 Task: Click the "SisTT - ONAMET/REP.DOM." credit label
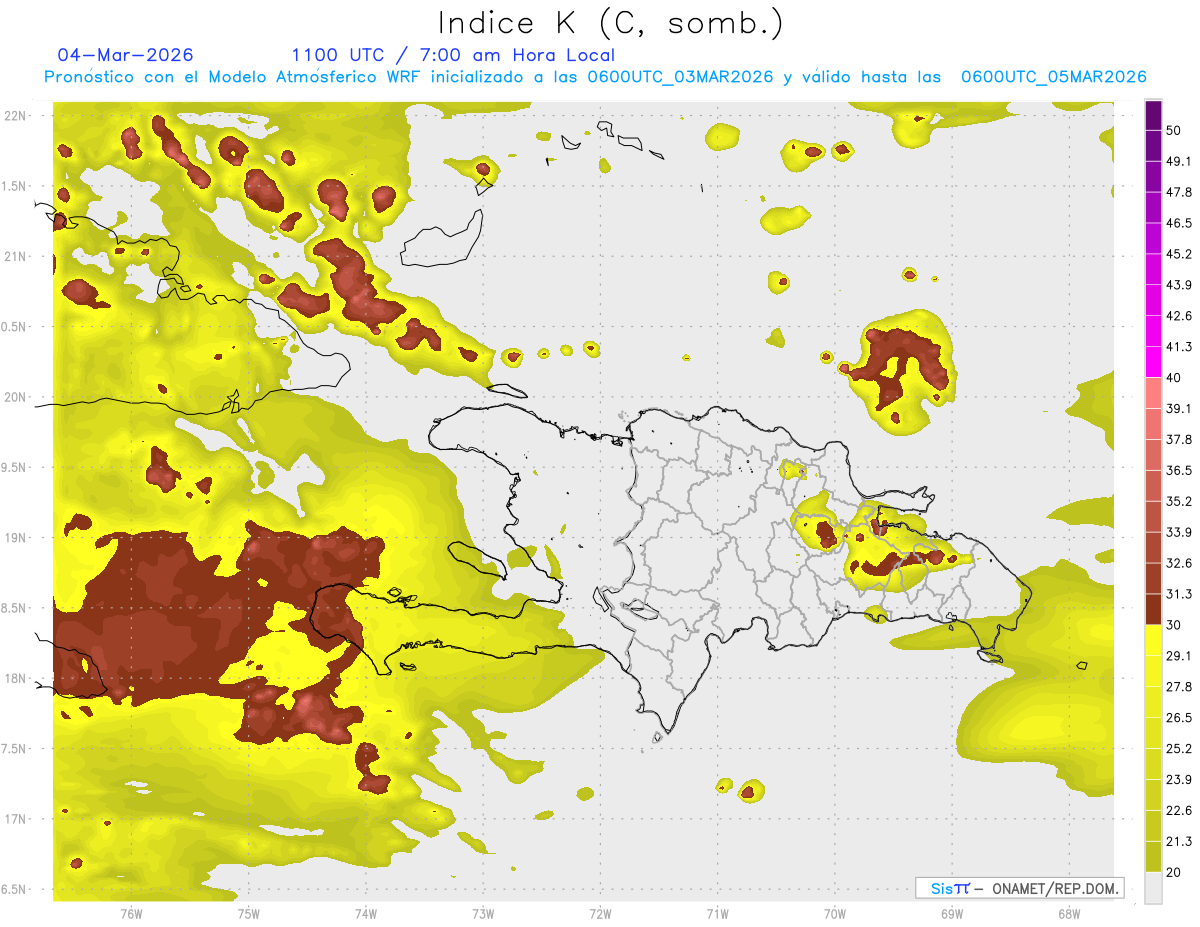[1020, 888]
